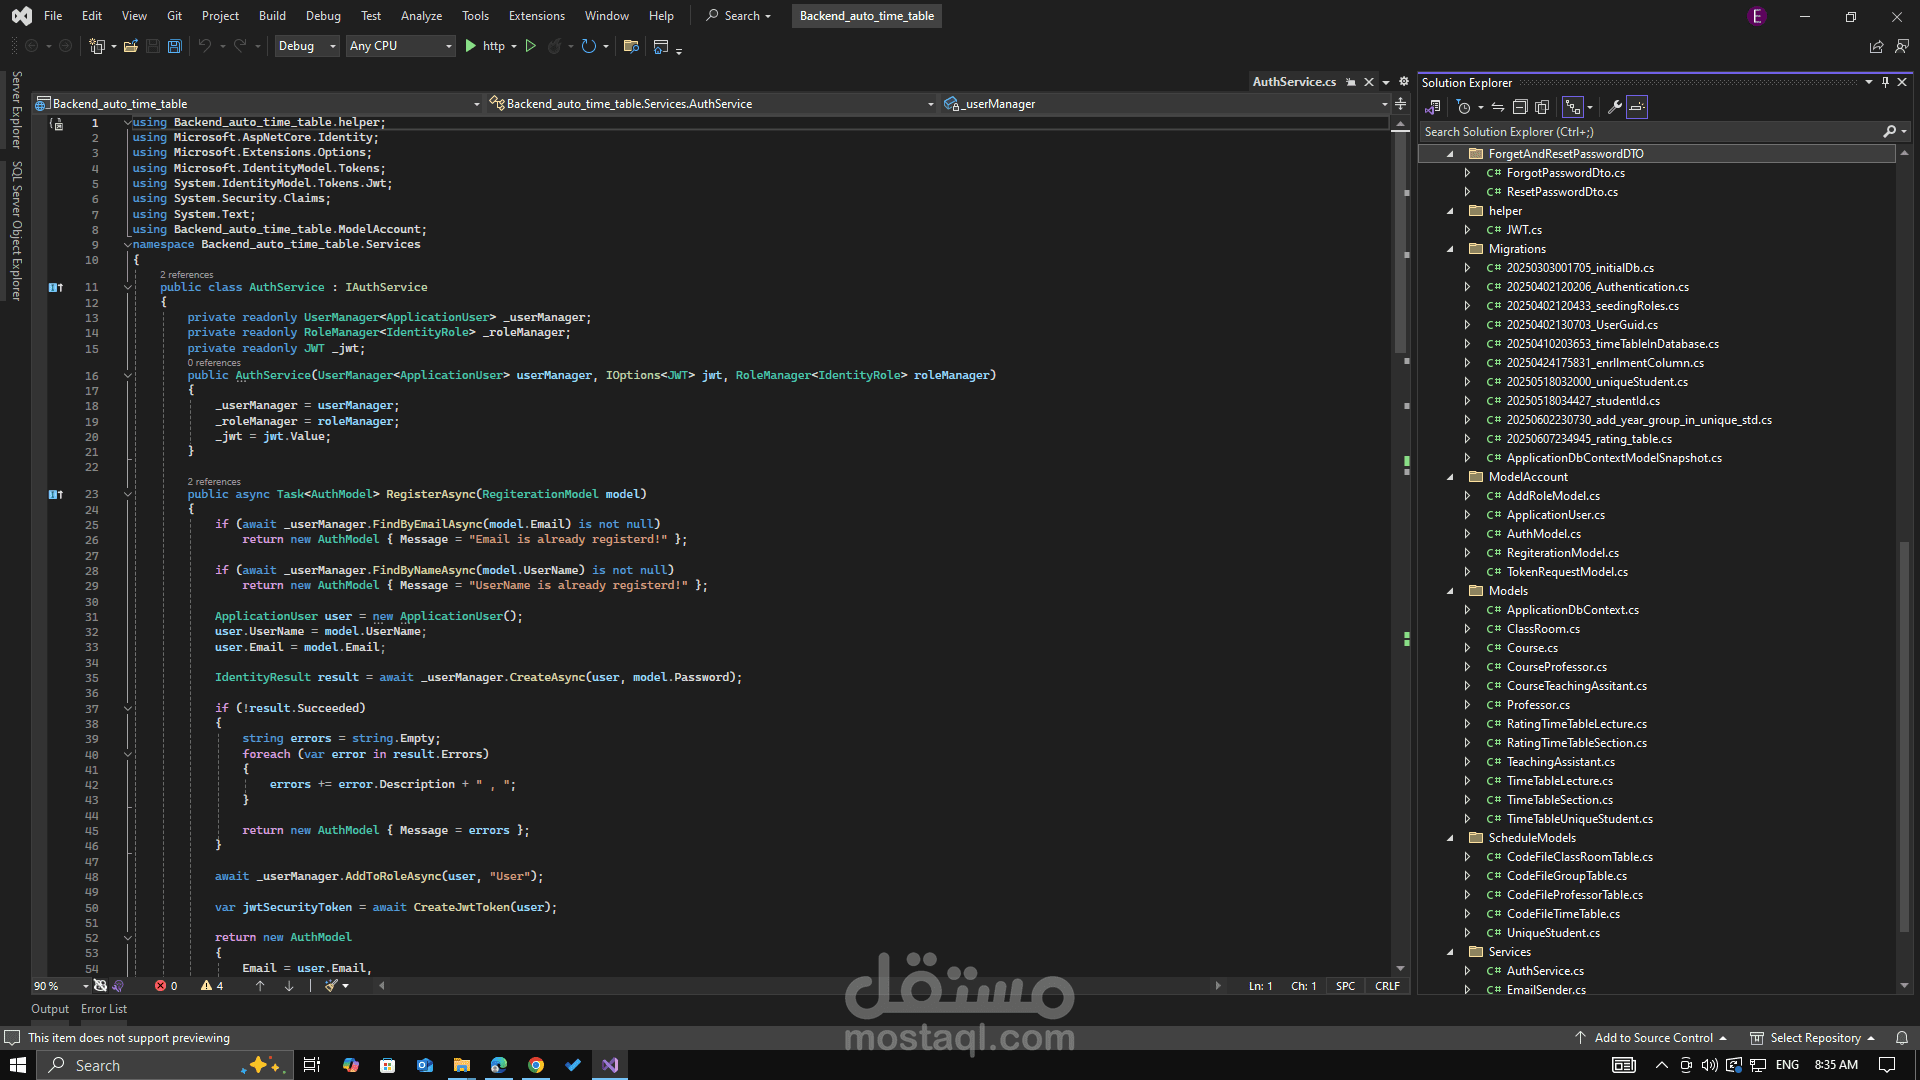Open Properties wrench icon in Solution Explorer
Viewport: 1920px width, 1080px height.
coord(1614,107)
